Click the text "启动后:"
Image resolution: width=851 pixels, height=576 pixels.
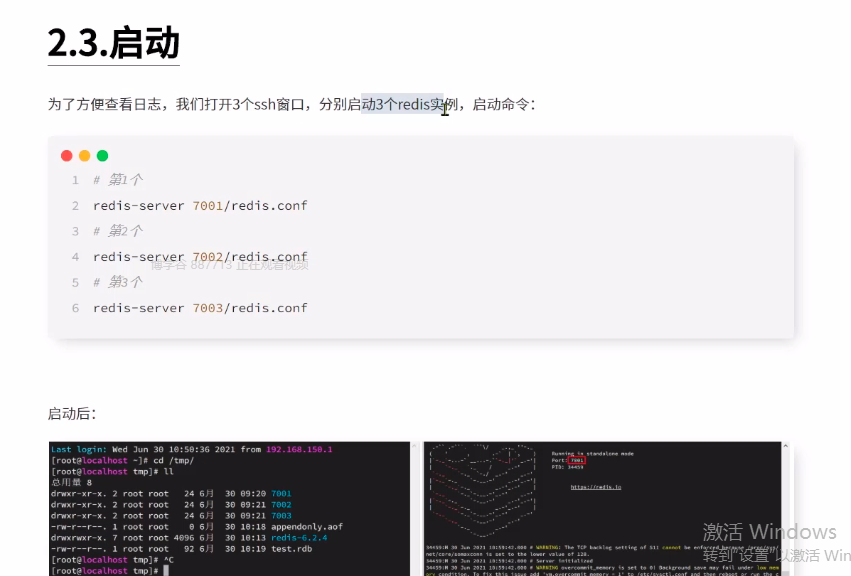tap(72, 414)
